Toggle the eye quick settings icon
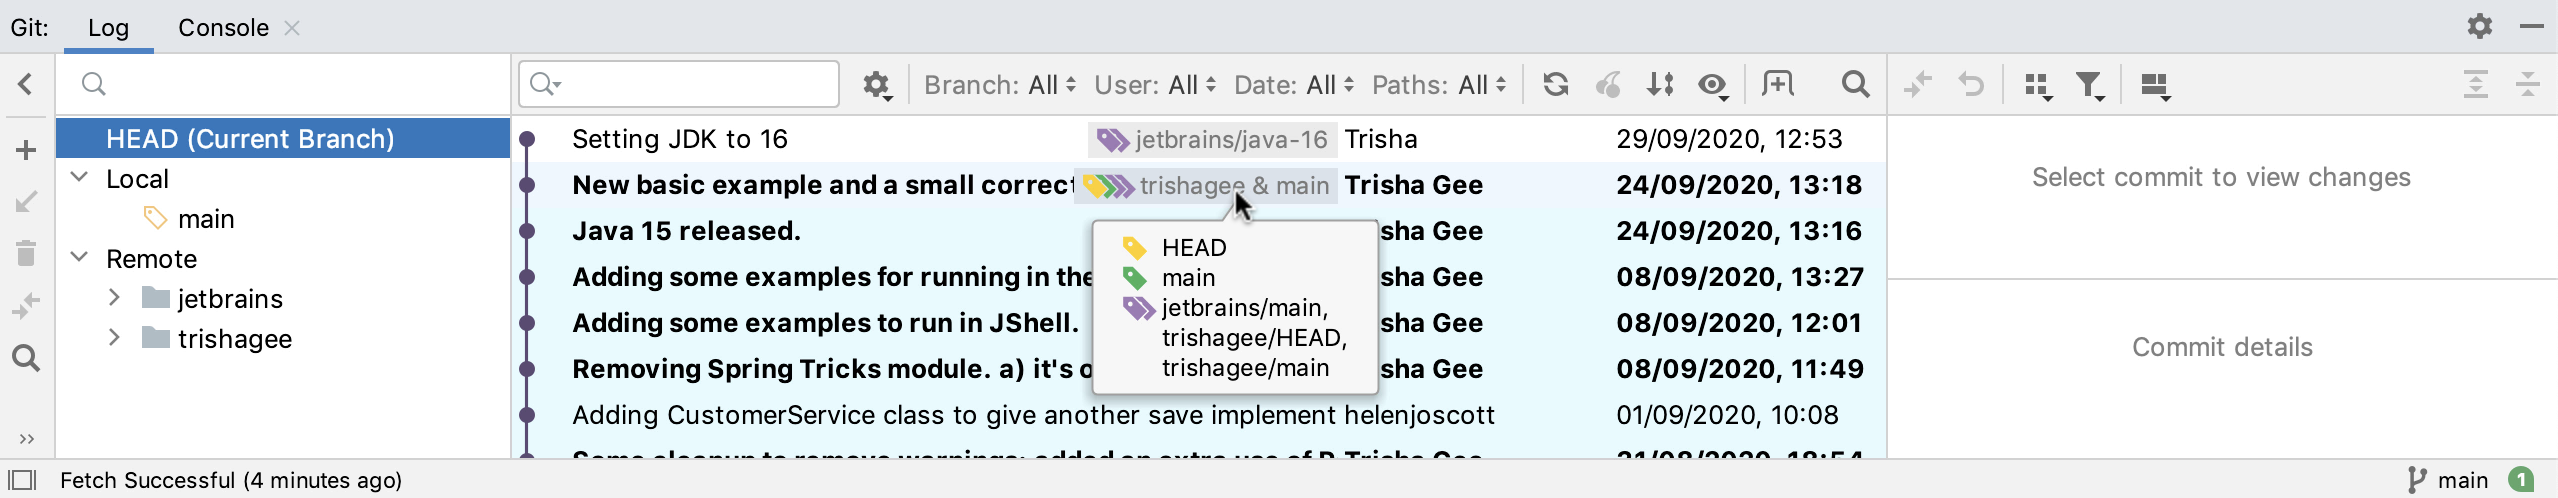 pyautogui.click(x=1713, y=86)
